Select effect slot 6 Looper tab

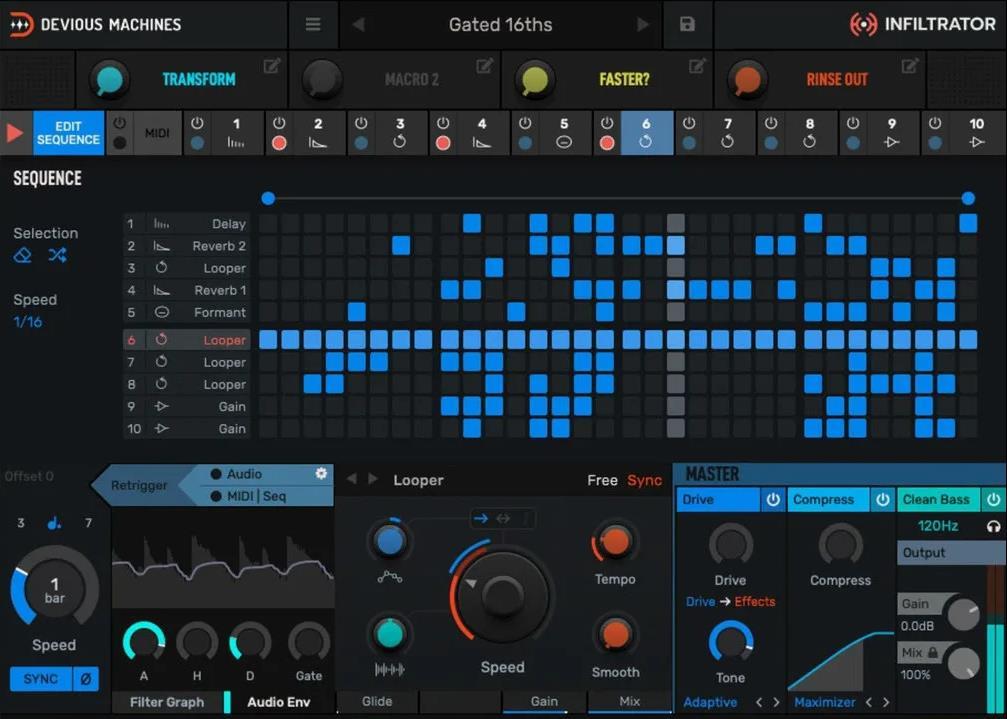point(645,133)
